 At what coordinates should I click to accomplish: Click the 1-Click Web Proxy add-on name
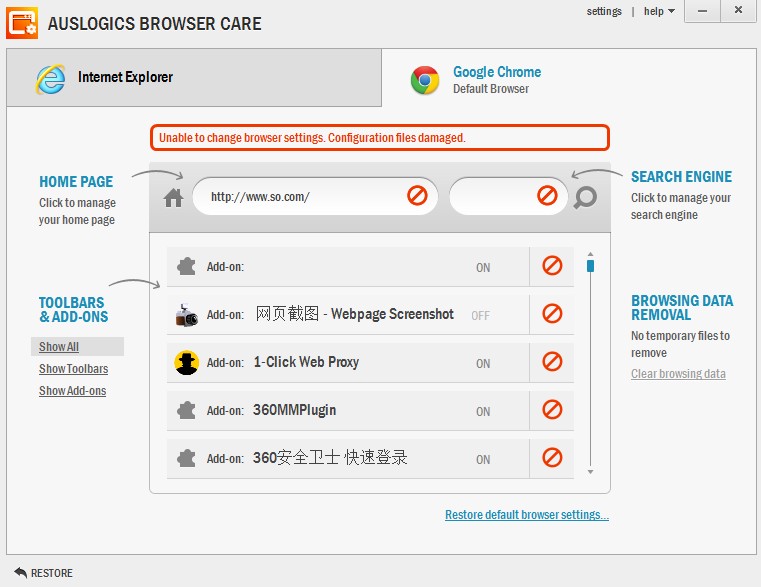point(306,362)
